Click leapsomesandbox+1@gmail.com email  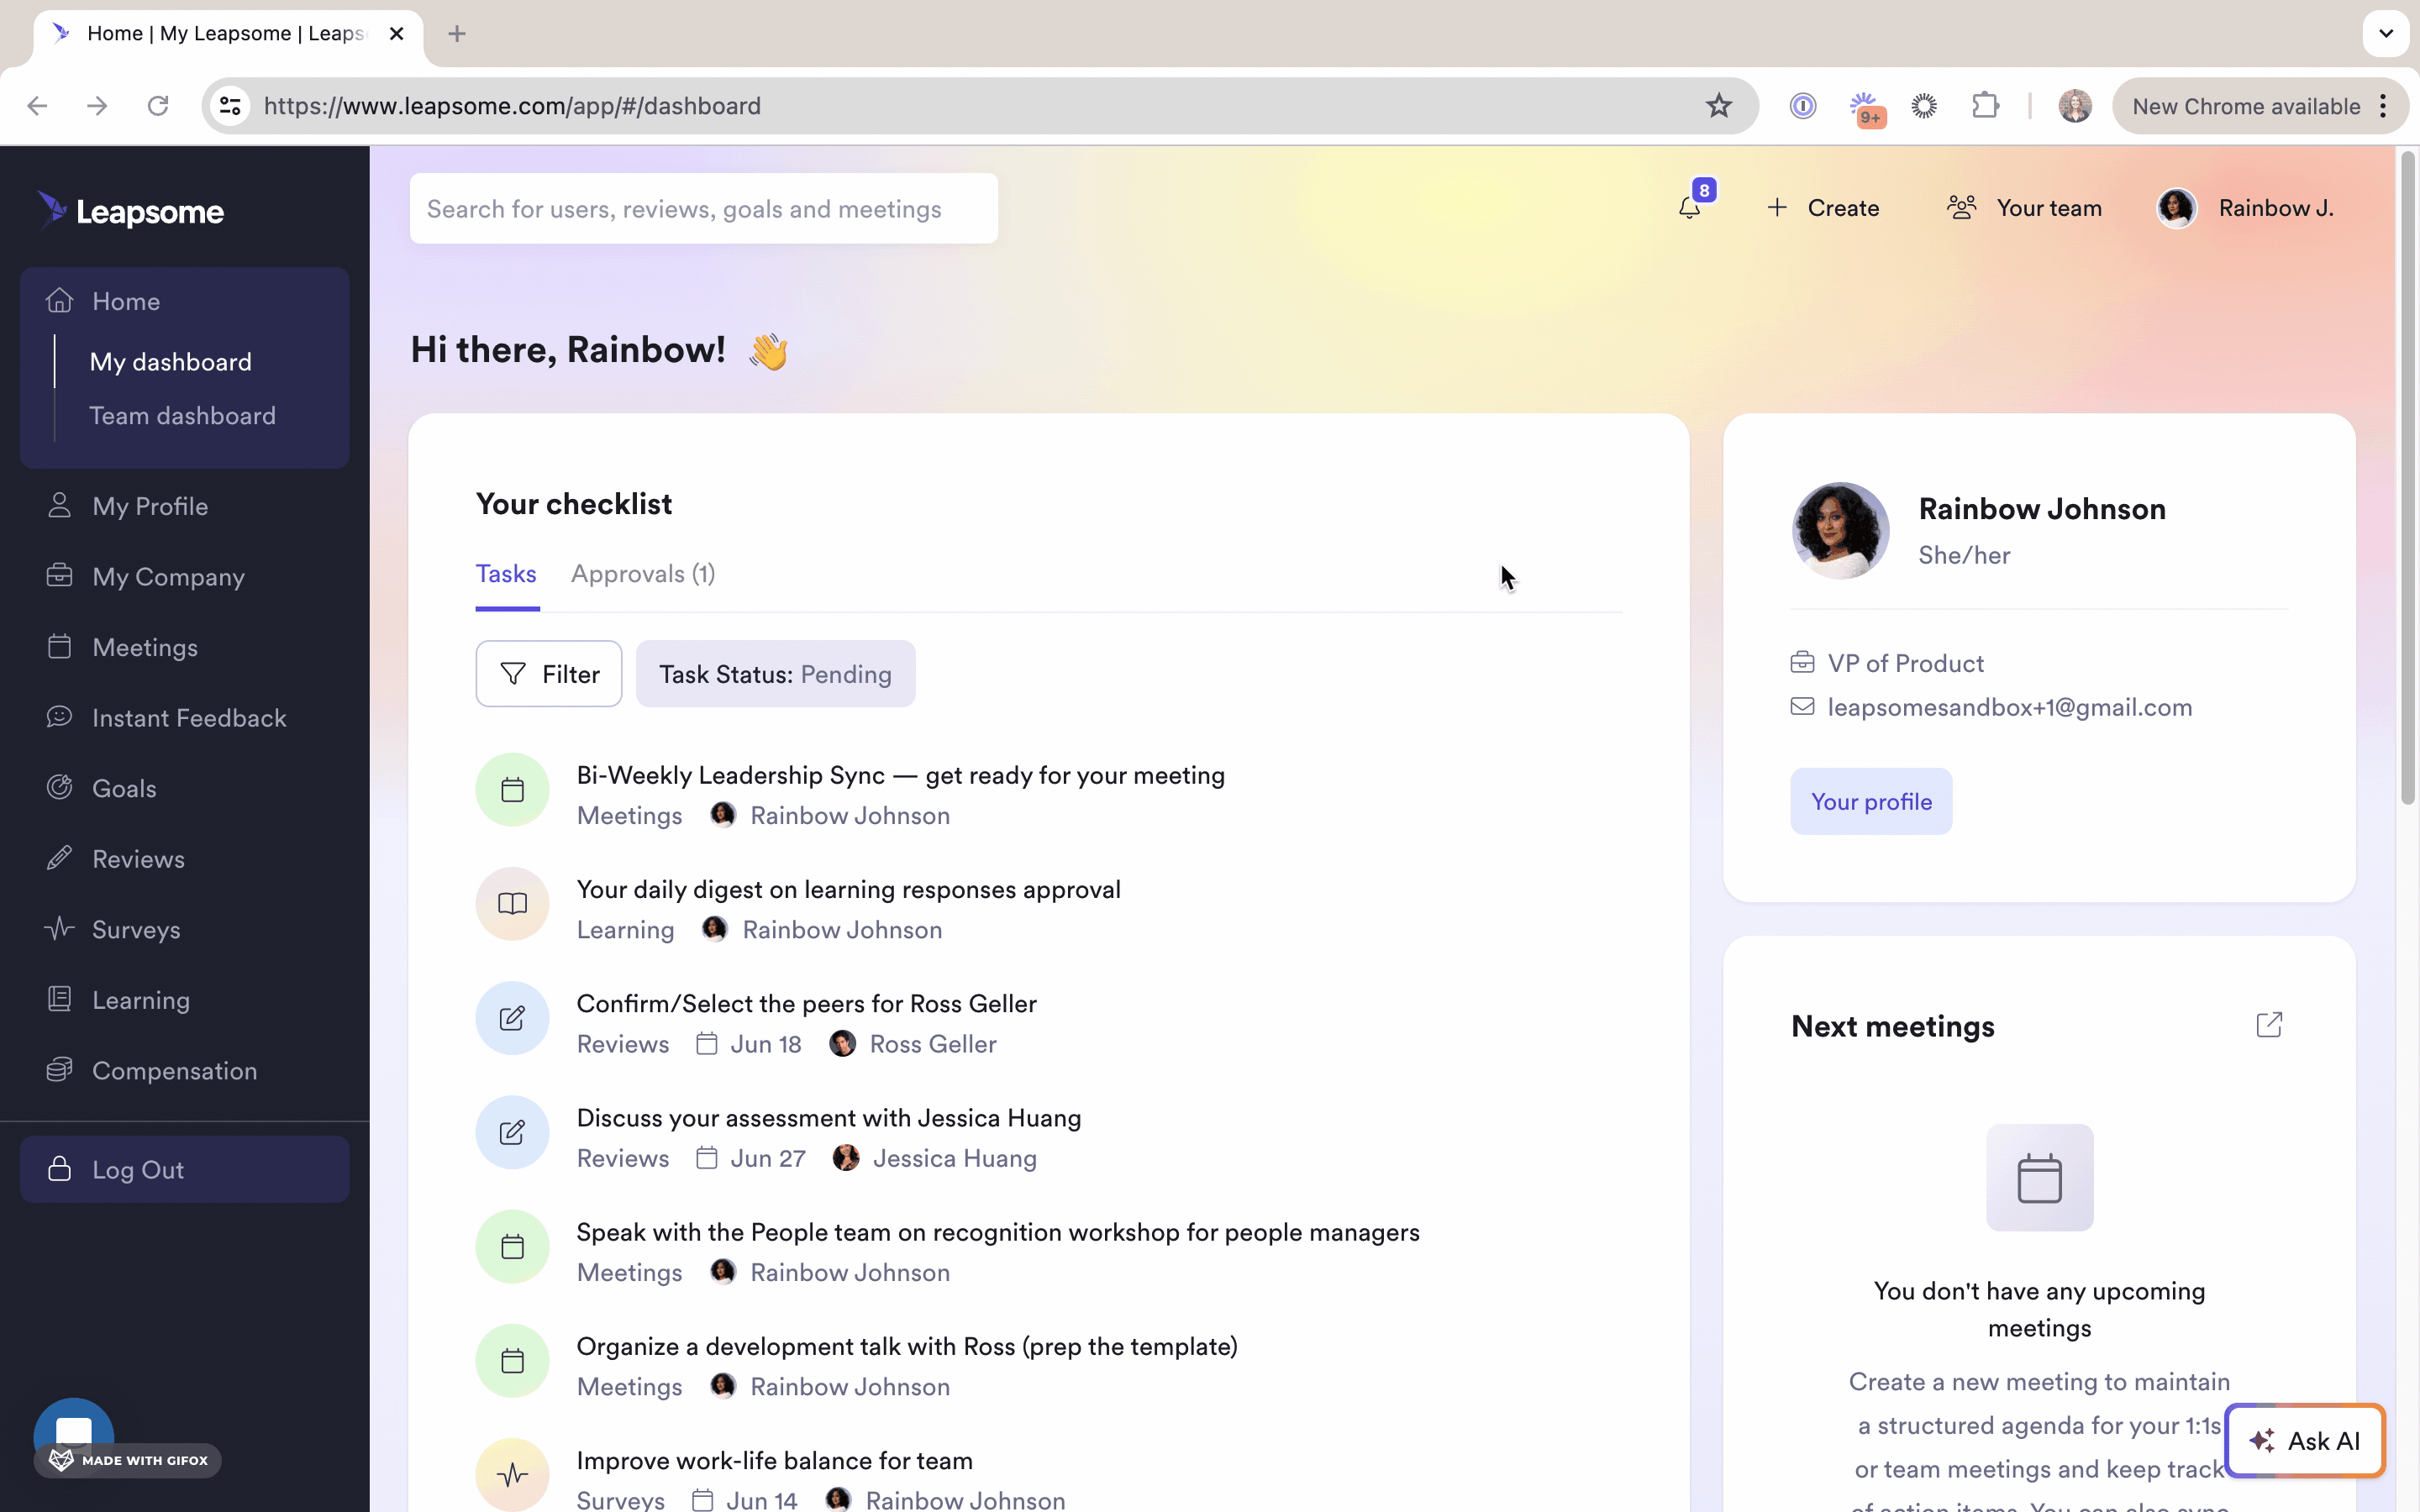[2009, 707]
